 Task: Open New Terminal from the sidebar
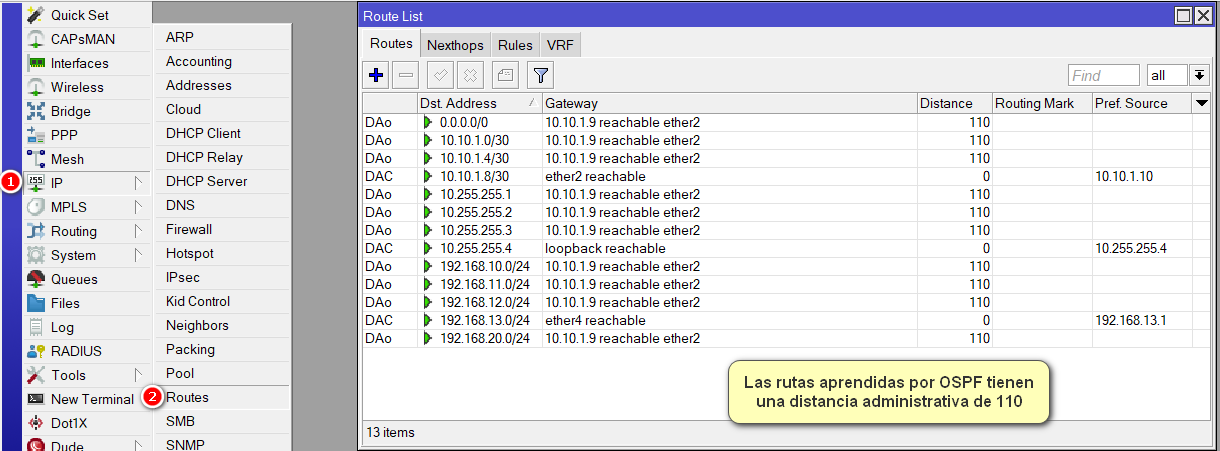(92, 399)
